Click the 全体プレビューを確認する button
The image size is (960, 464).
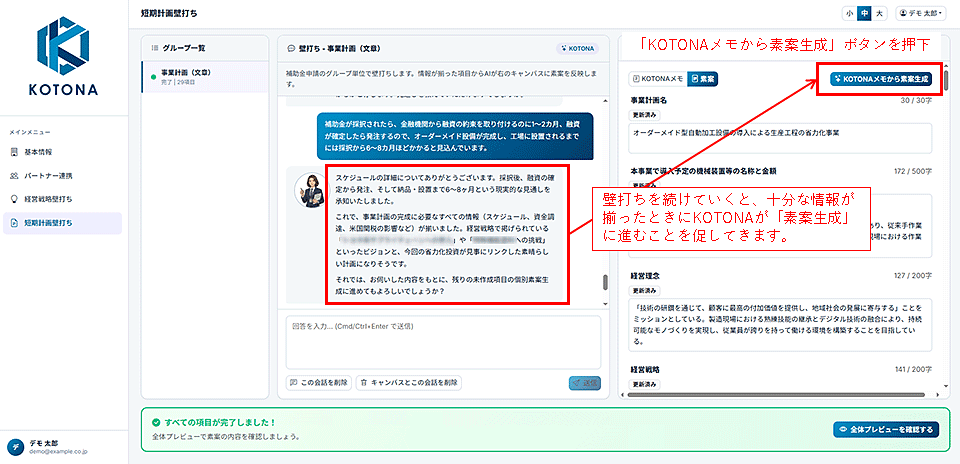pos(885,429)
